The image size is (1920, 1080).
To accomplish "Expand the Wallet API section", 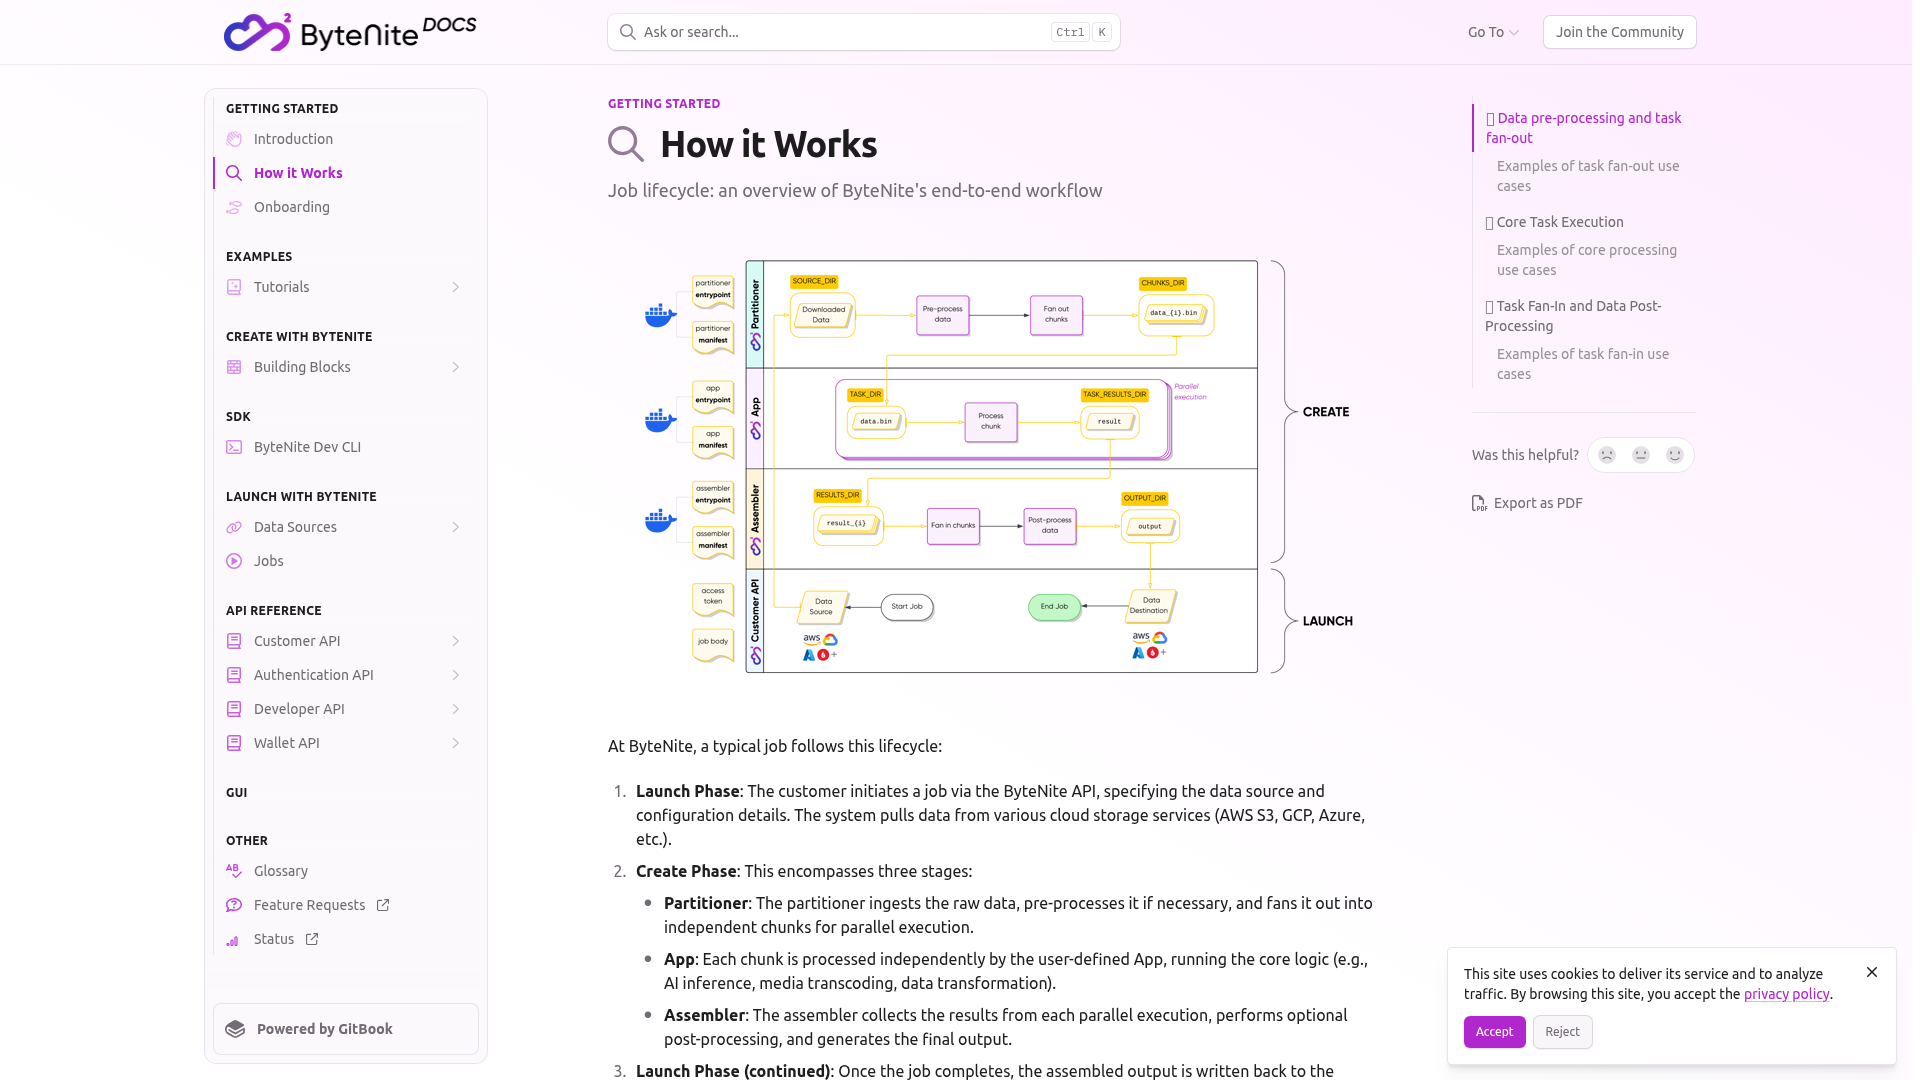I will [x=456, y=743].
